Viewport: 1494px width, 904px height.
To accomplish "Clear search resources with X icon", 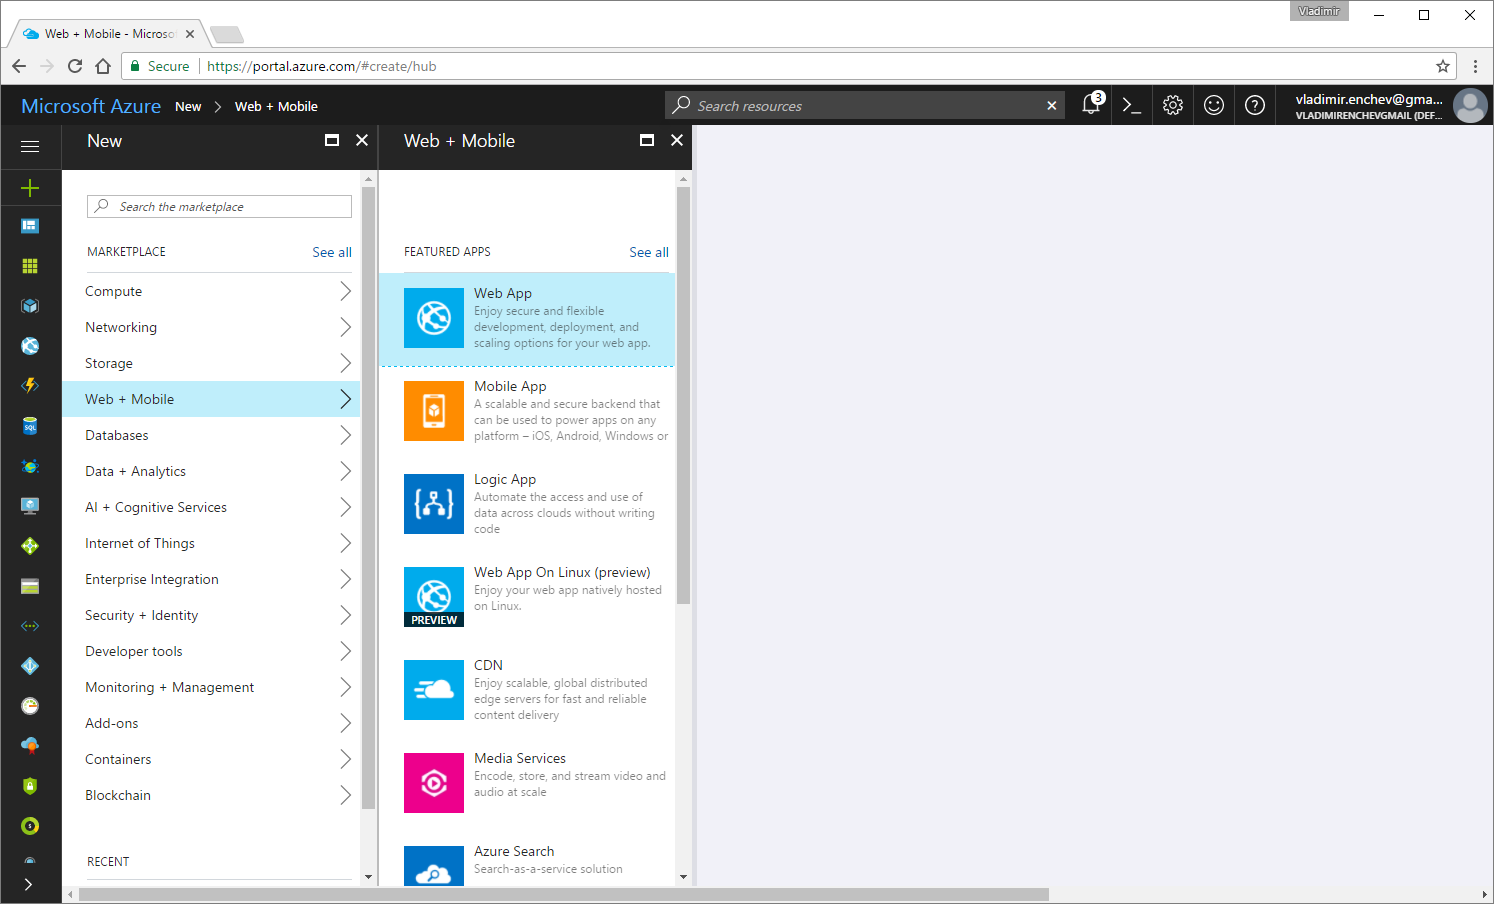I will click(x=1052, y=105).
